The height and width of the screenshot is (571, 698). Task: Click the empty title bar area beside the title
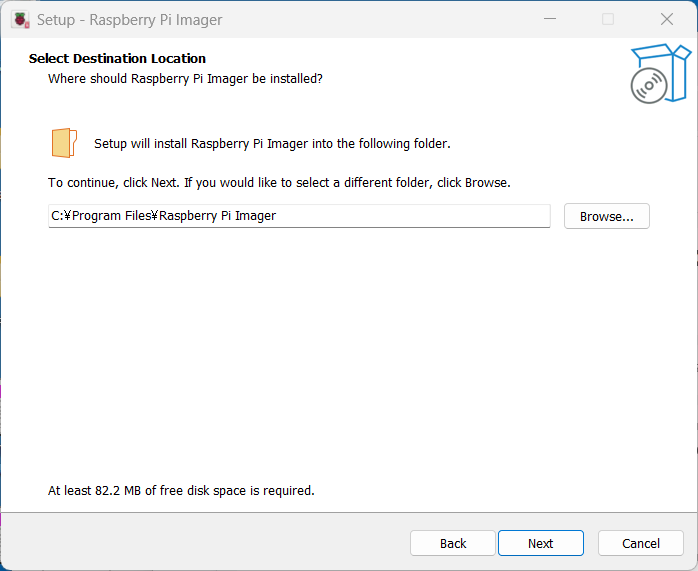(x=380, y=20)
